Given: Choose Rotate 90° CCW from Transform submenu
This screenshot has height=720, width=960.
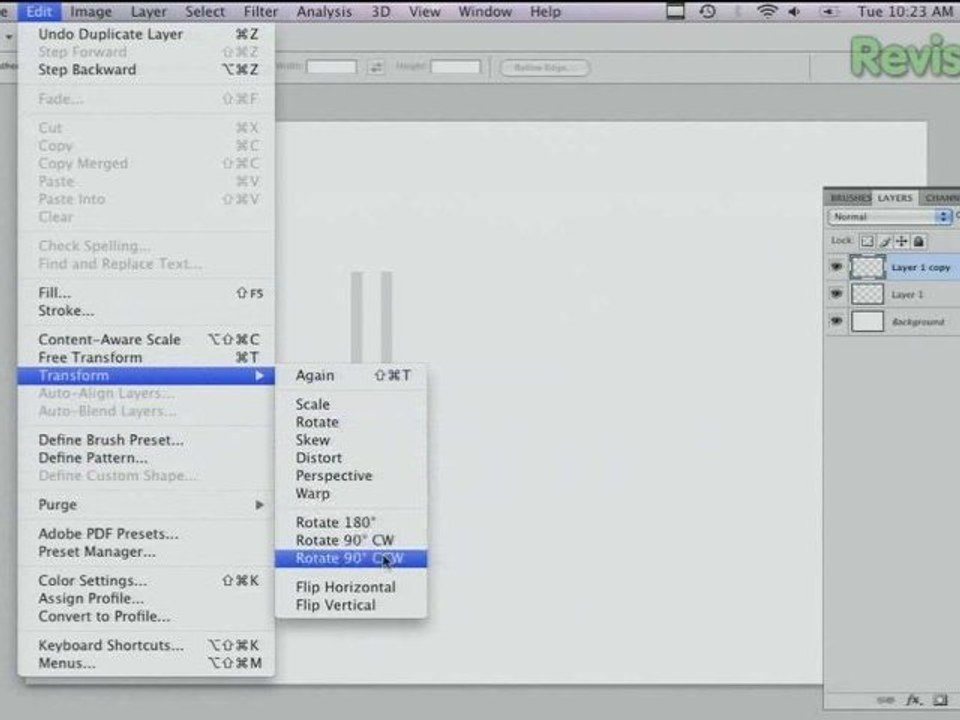Looking at the screenshot, I should (351, 558).
